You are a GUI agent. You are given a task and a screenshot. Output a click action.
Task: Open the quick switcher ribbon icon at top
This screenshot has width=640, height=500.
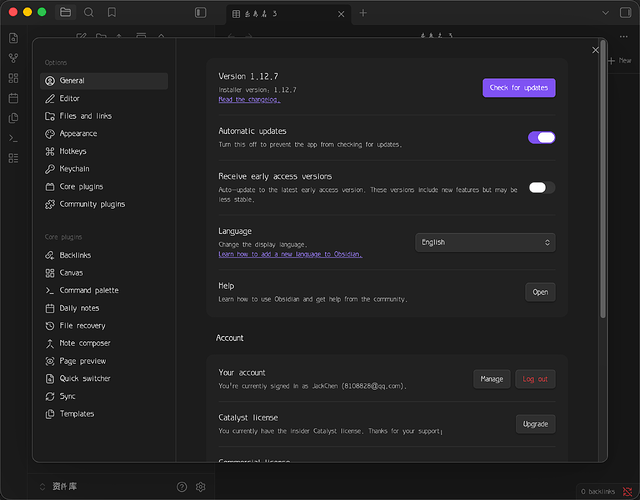click(13, 38)
